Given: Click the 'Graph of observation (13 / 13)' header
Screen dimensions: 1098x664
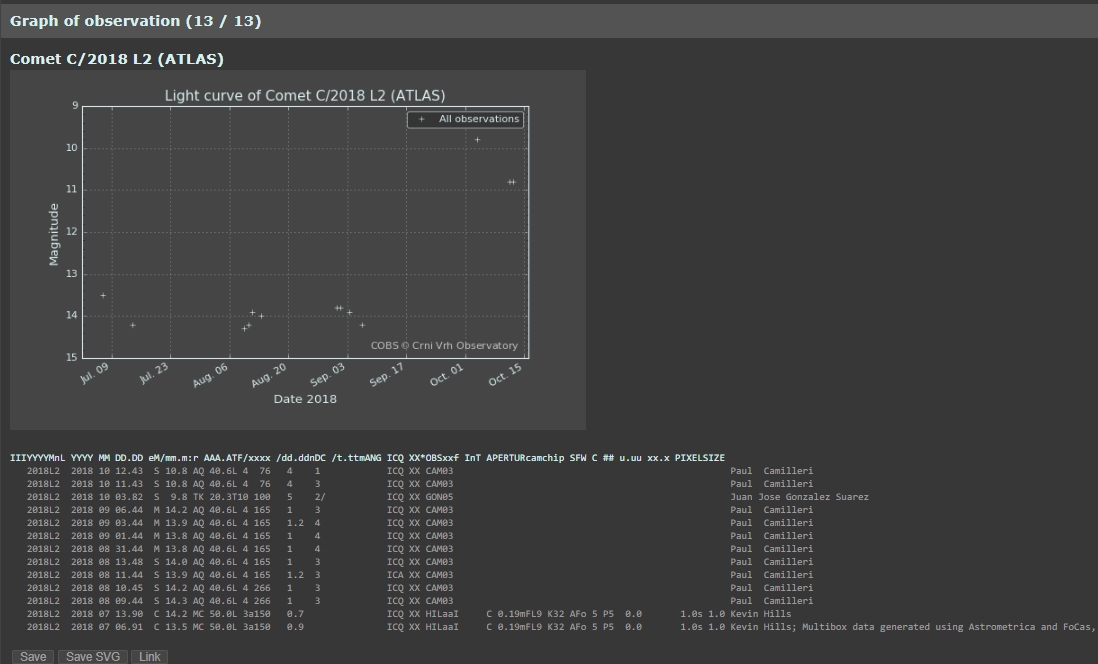Looking at the screenshot, I should [135, 21].
